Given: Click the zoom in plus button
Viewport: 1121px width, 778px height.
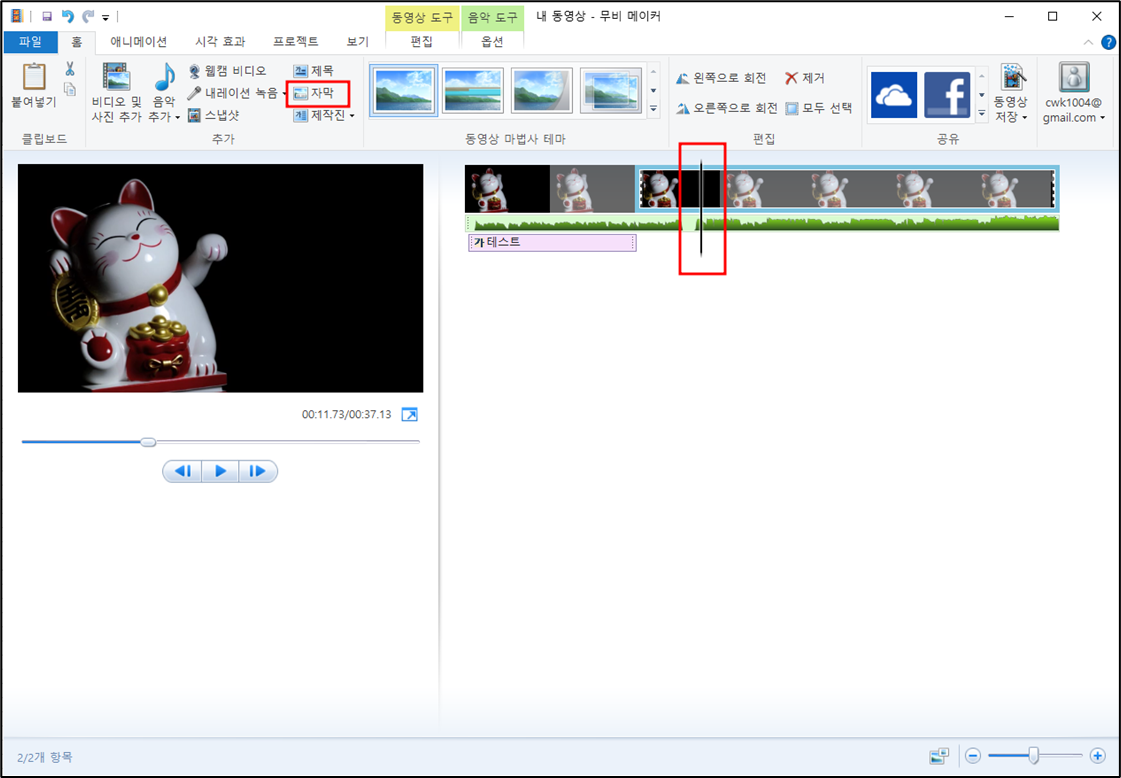Looking at the screenshot, I should tap(1098, 756).
